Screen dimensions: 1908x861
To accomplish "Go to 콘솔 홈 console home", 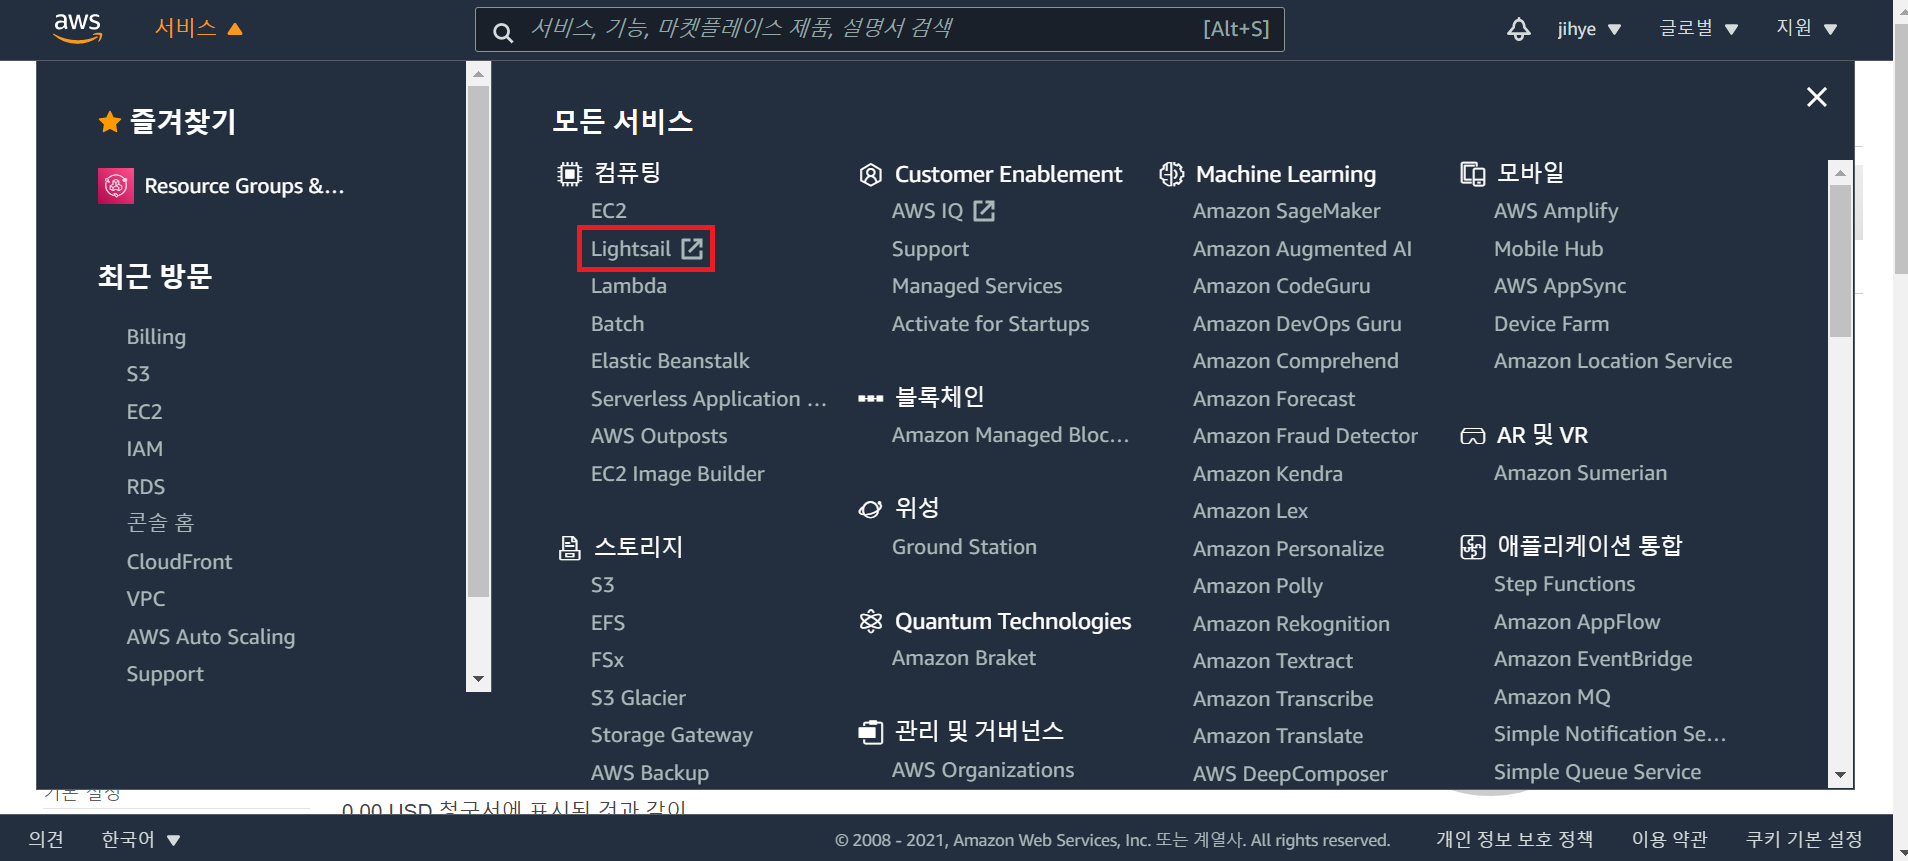I will point(160,523).
